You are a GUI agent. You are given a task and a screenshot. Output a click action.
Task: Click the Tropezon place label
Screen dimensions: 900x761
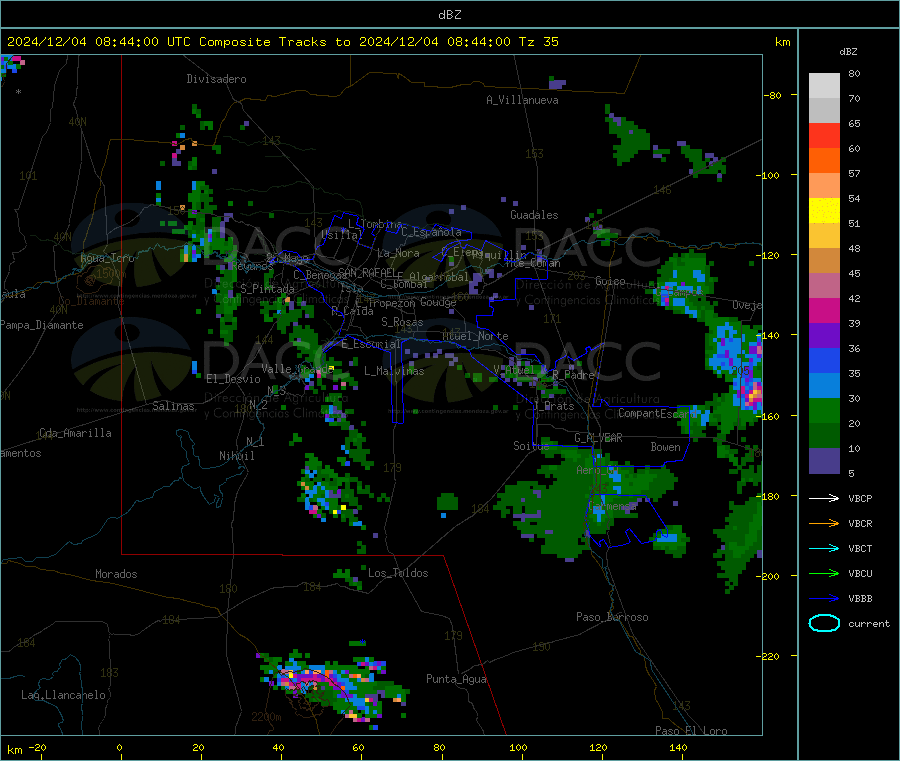point(391,303)
